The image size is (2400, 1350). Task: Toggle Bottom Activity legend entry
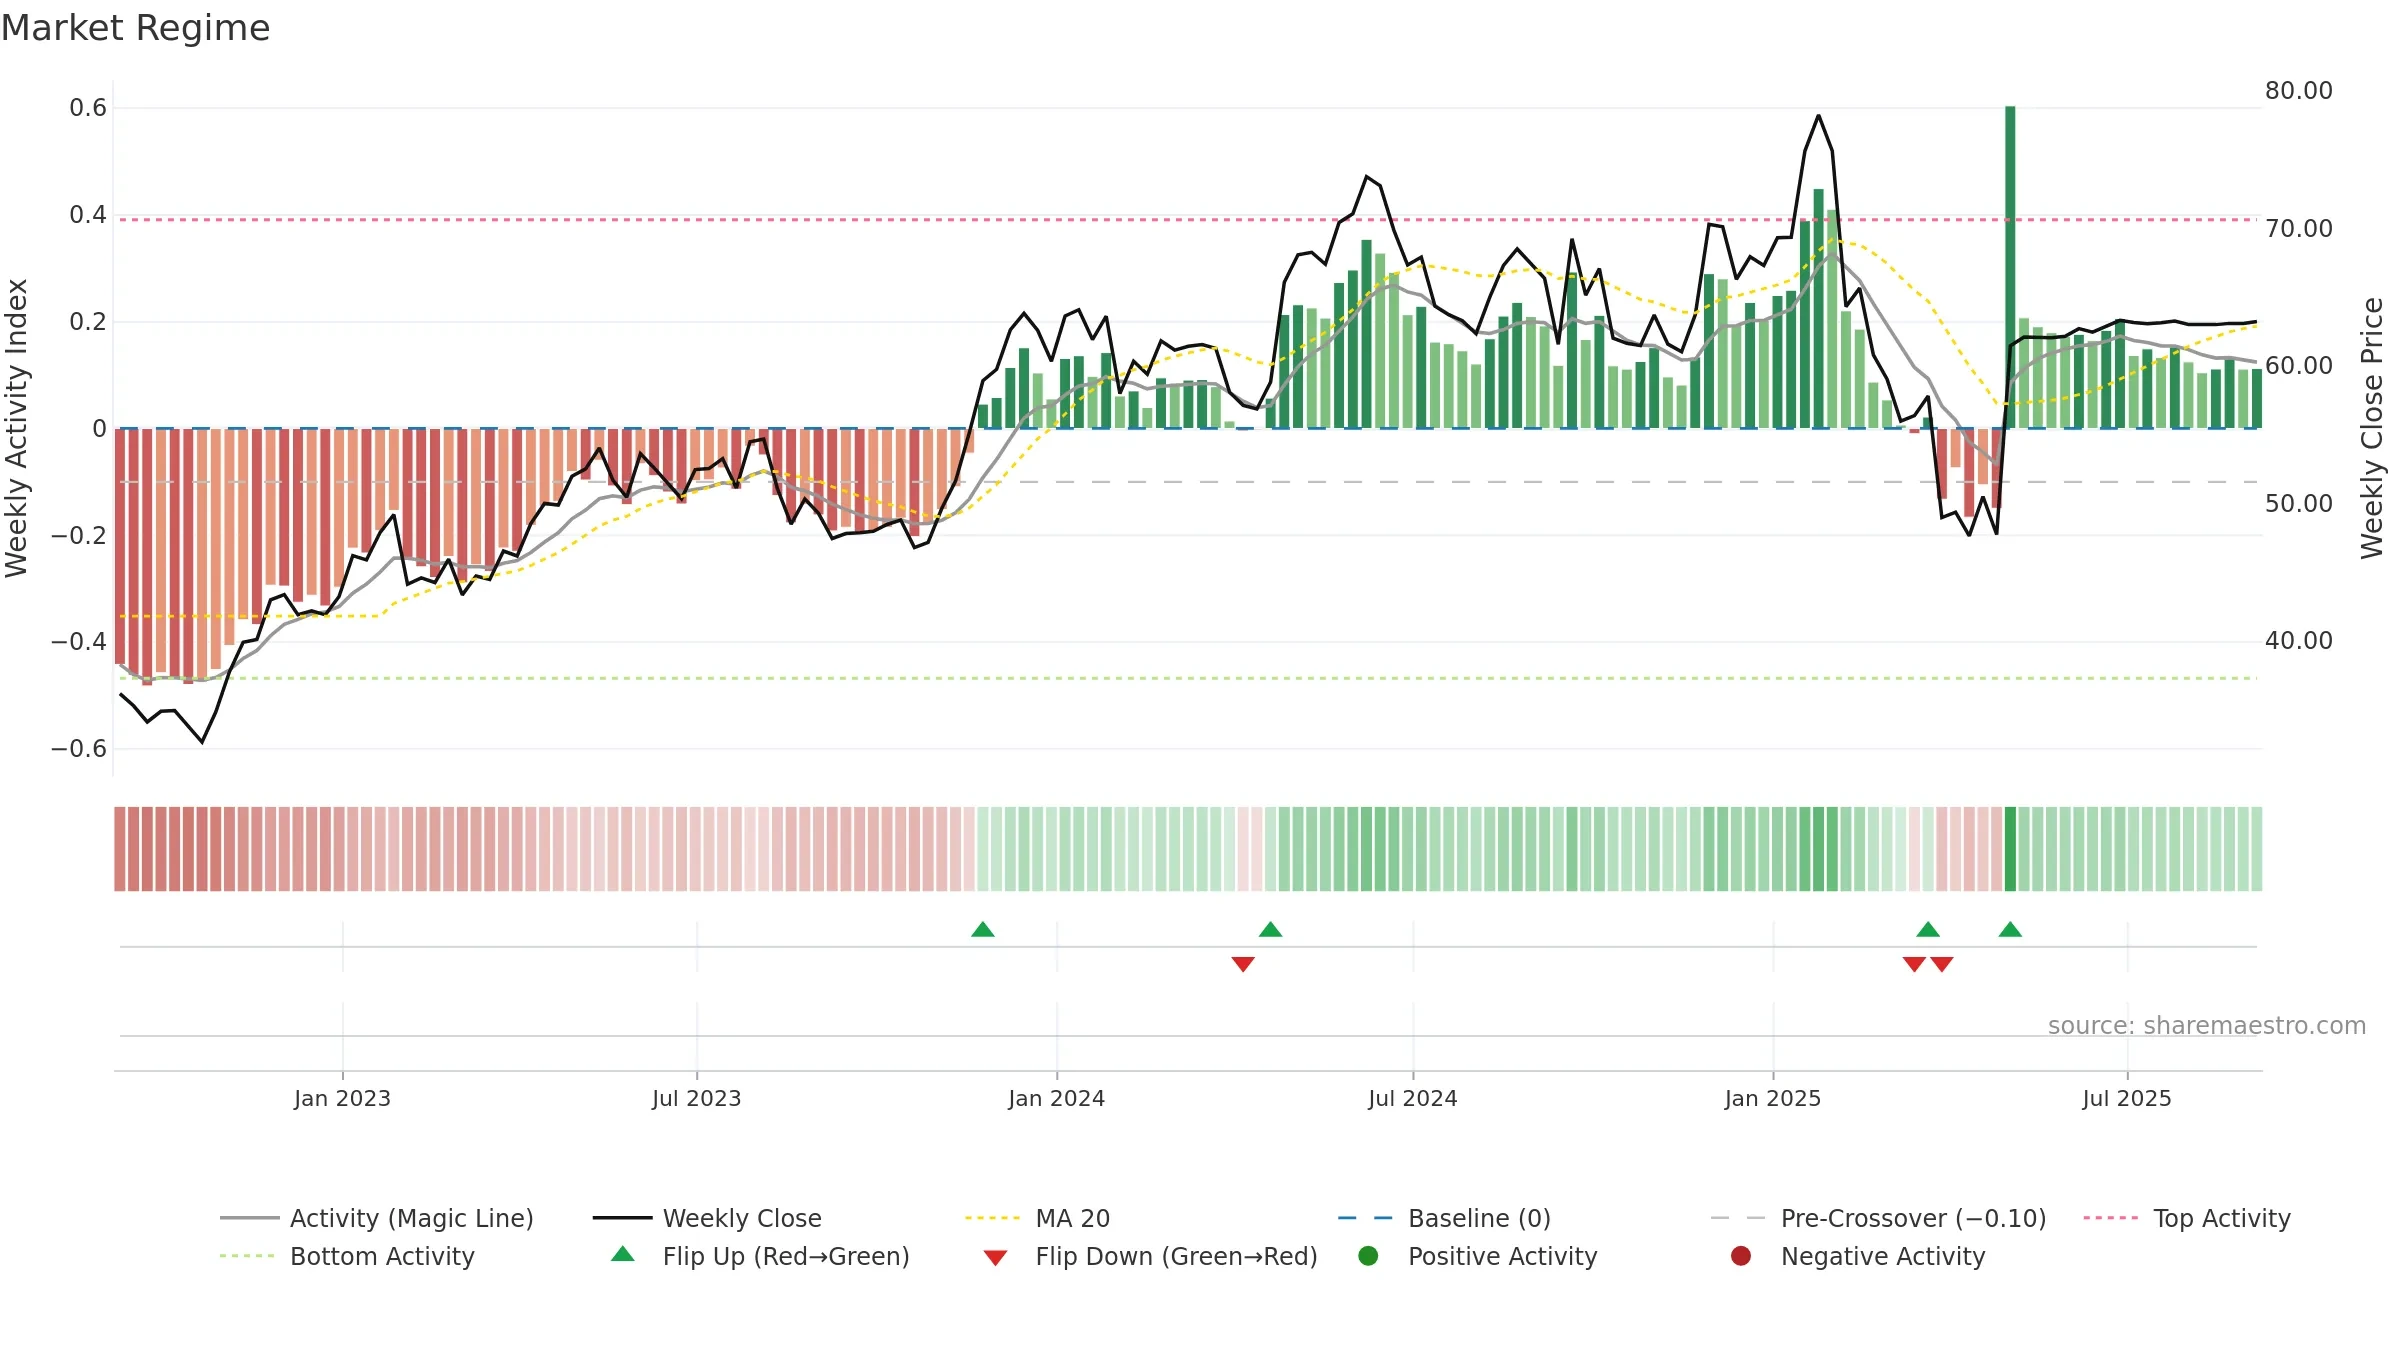(x=347, y=1256)
